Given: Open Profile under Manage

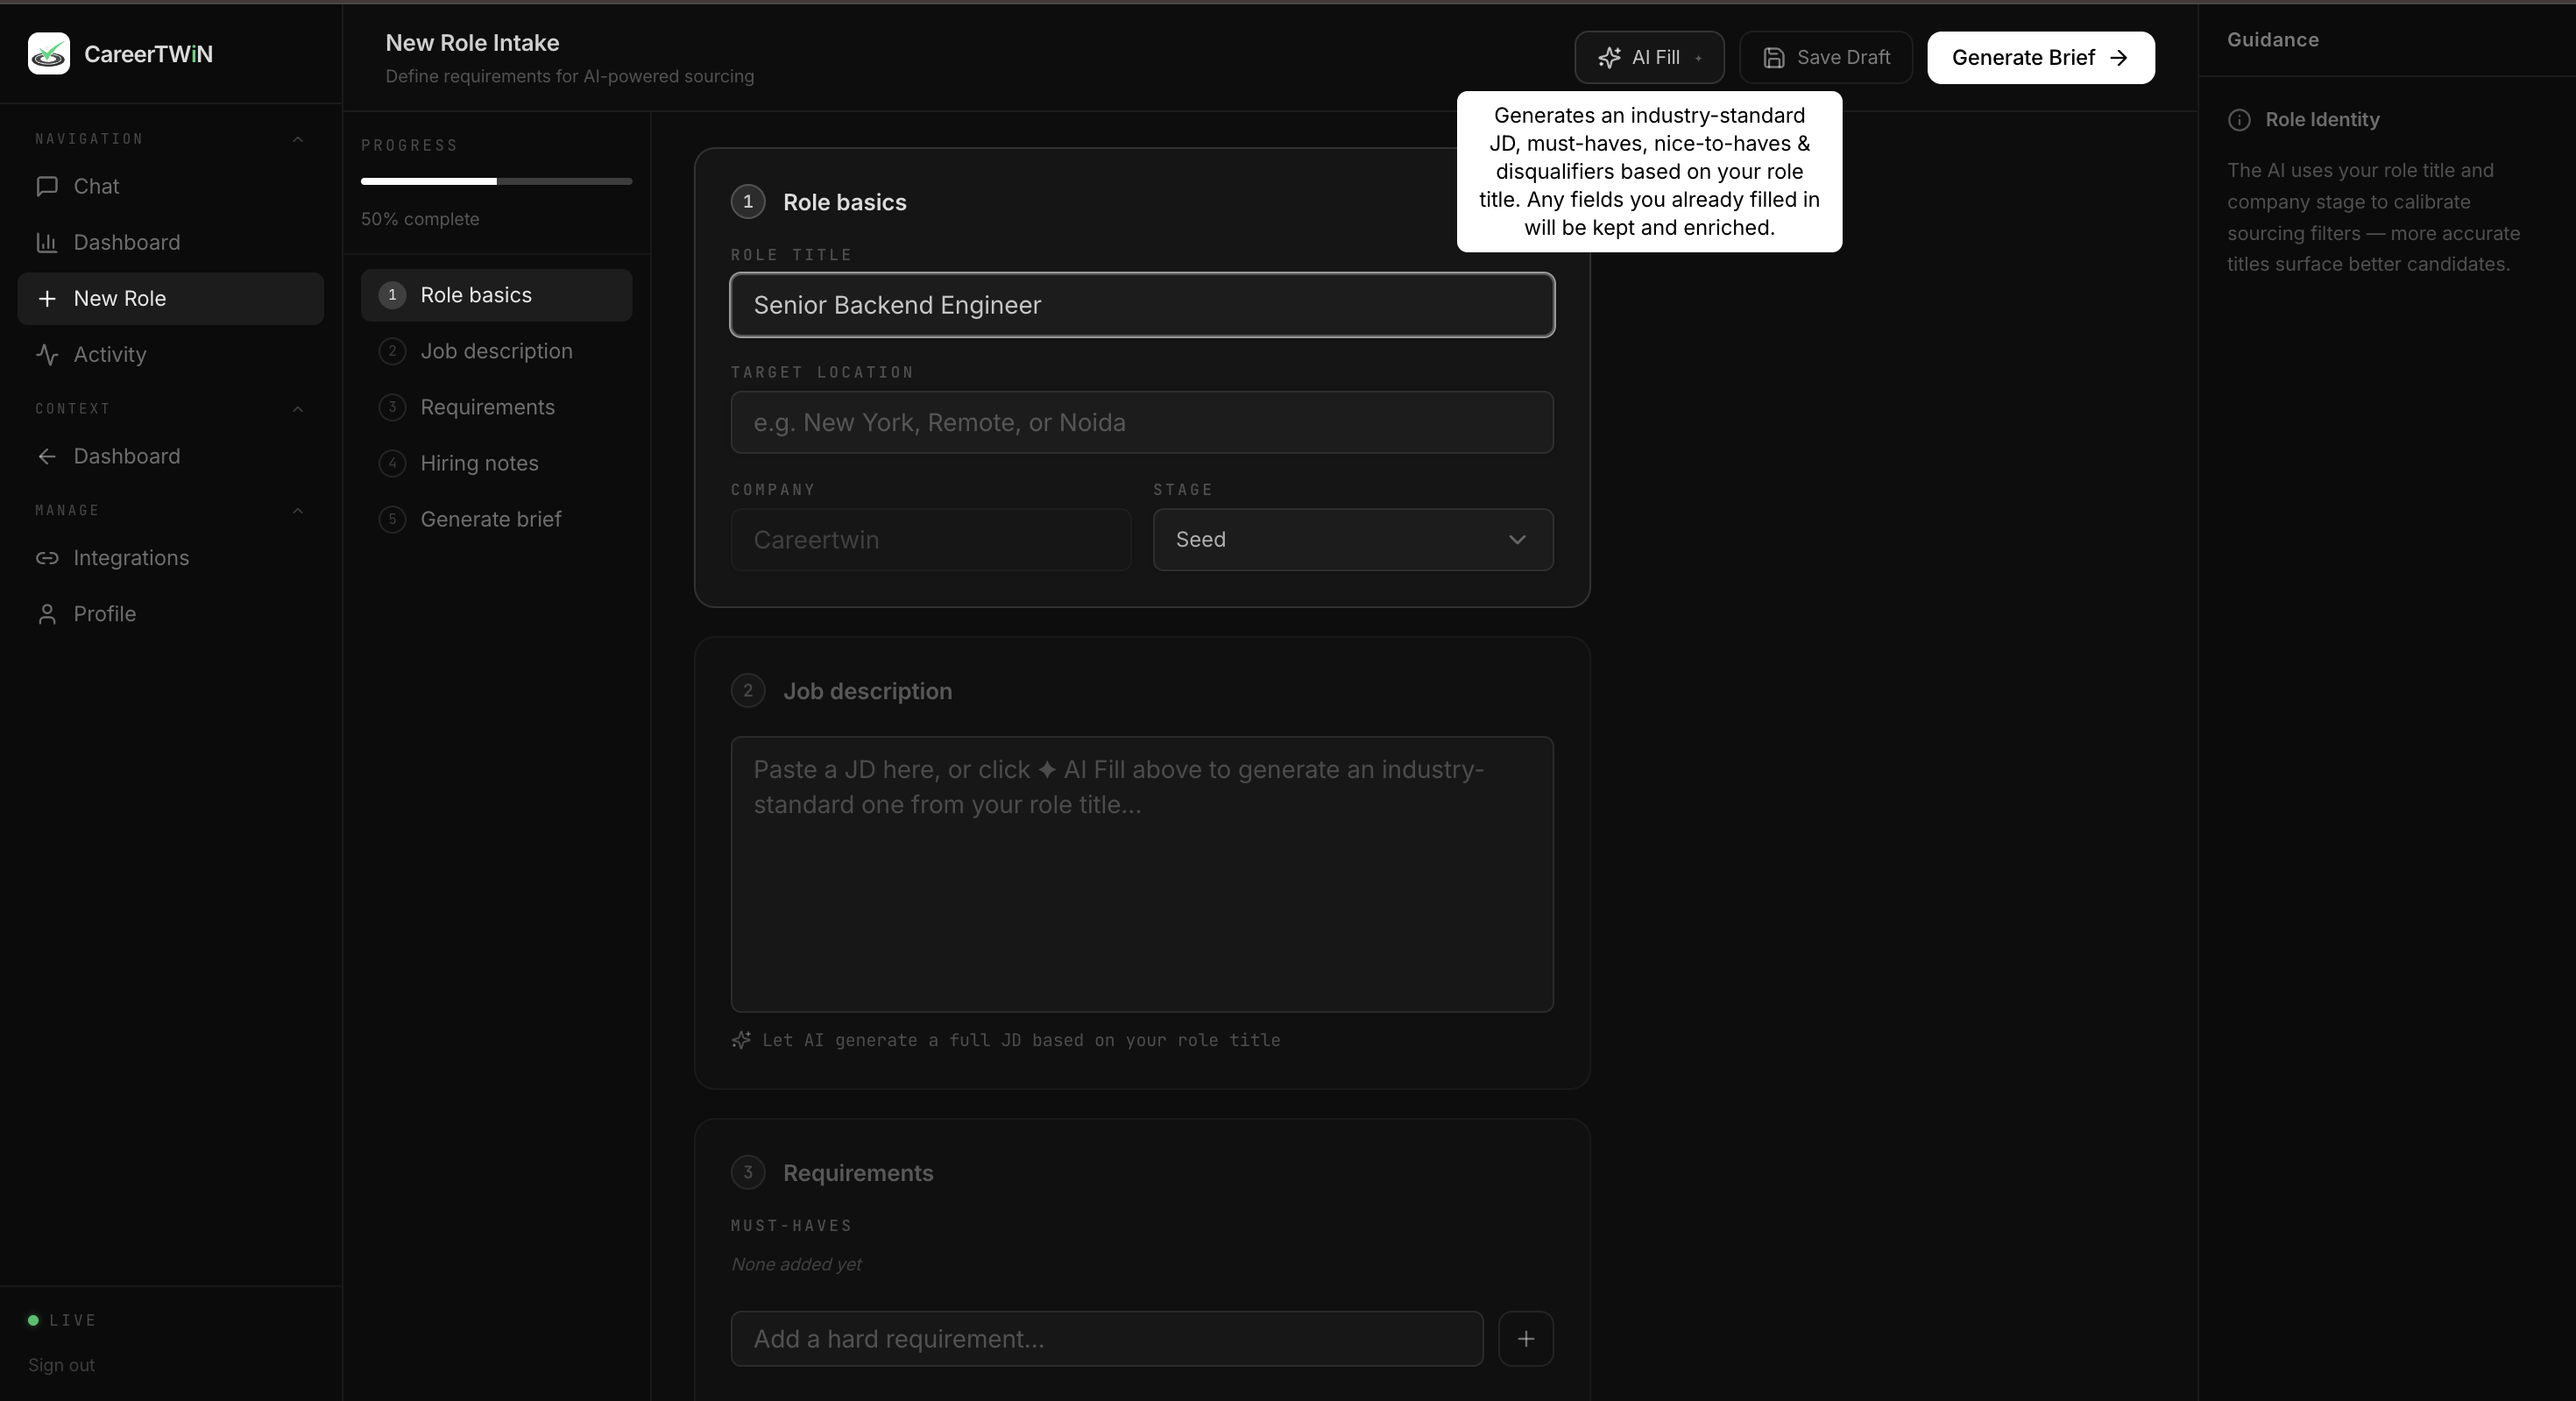Looking at the screenshot, I should click(x=171, y=614).
